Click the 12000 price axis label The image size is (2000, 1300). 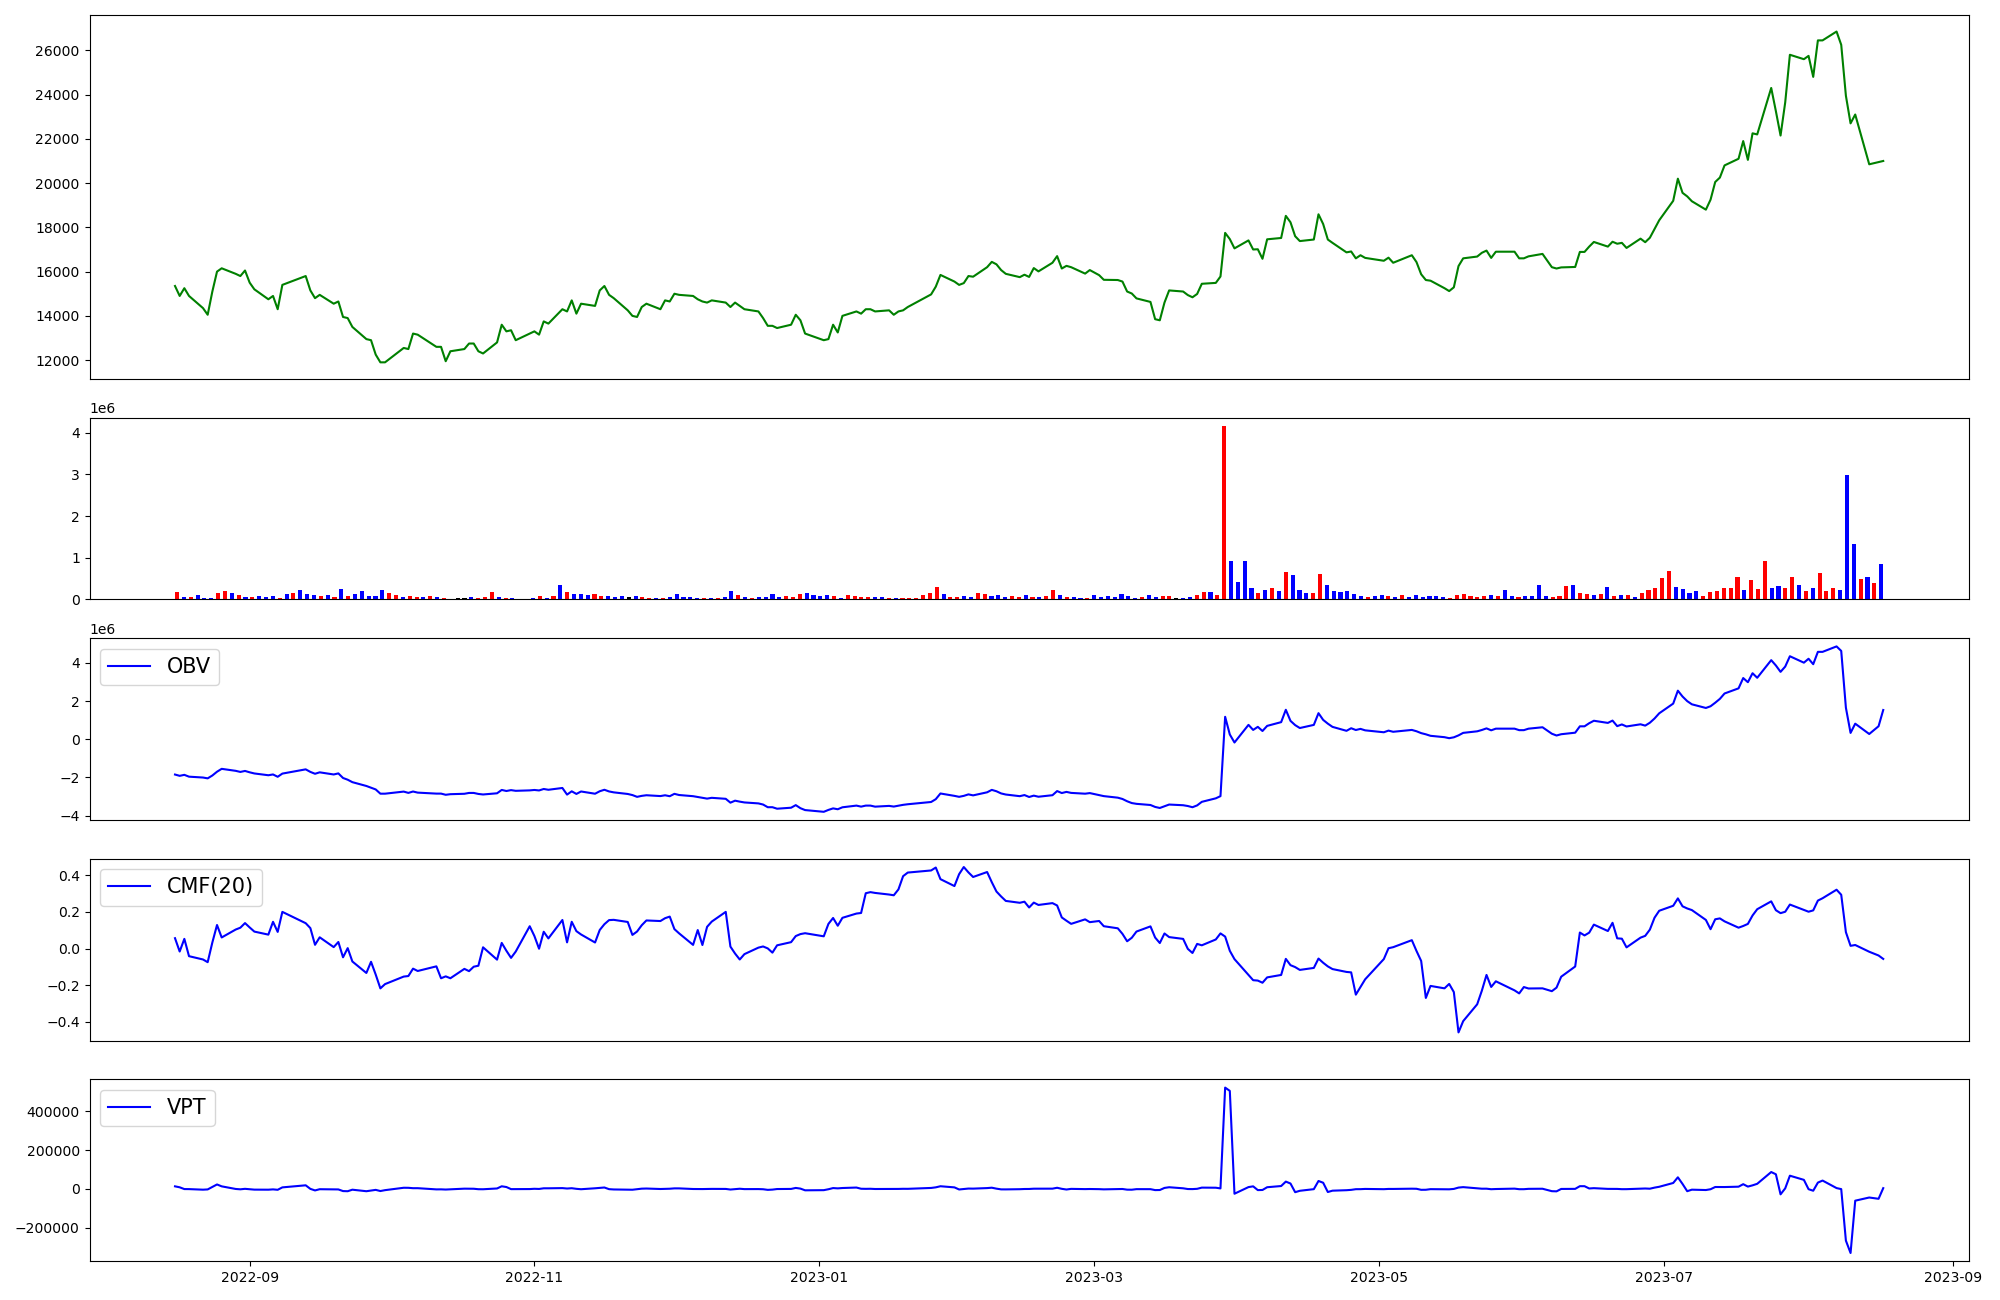click(x=58, y=361)
